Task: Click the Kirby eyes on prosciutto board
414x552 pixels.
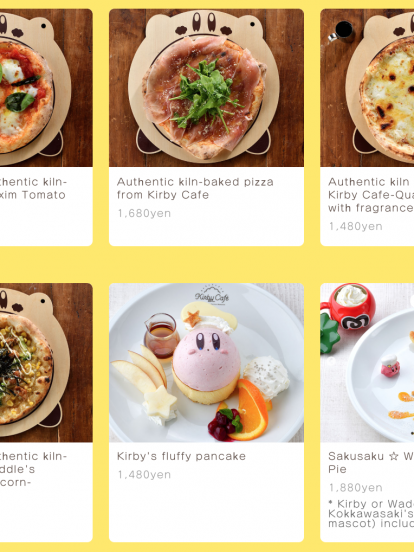Action: pos(204,22)
